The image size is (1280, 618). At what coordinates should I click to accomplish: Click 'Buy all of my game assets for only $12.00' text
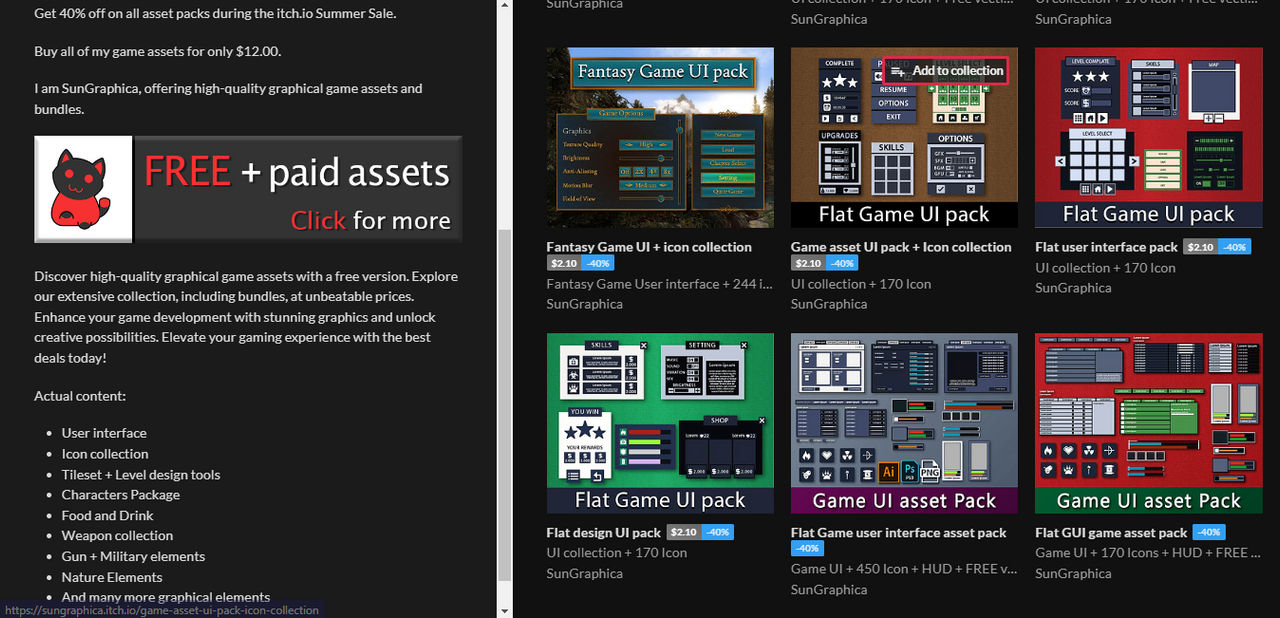coord(158,51)
